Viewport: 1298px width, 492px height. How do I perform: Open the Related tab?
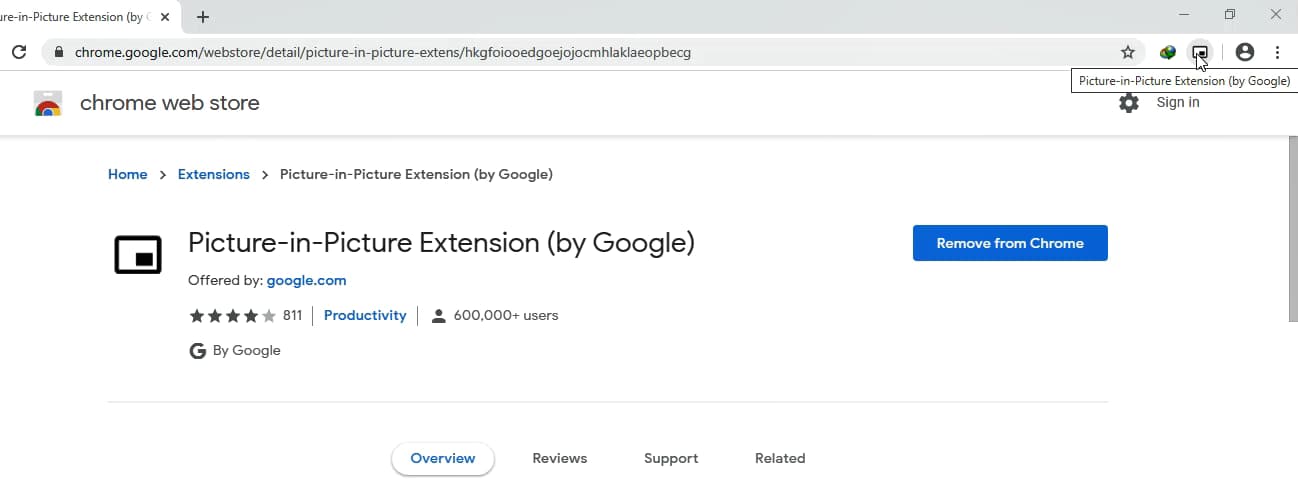780,458
